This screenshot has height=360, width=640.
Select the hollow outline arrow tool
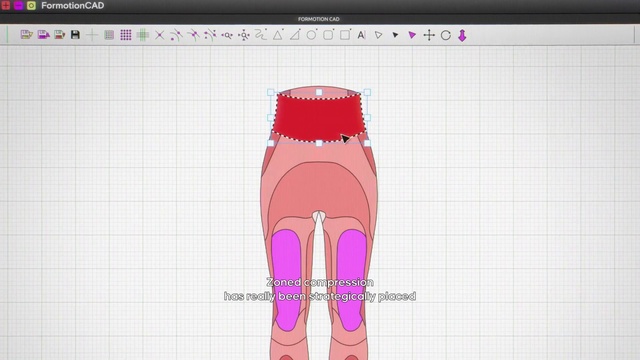point(378,35)
